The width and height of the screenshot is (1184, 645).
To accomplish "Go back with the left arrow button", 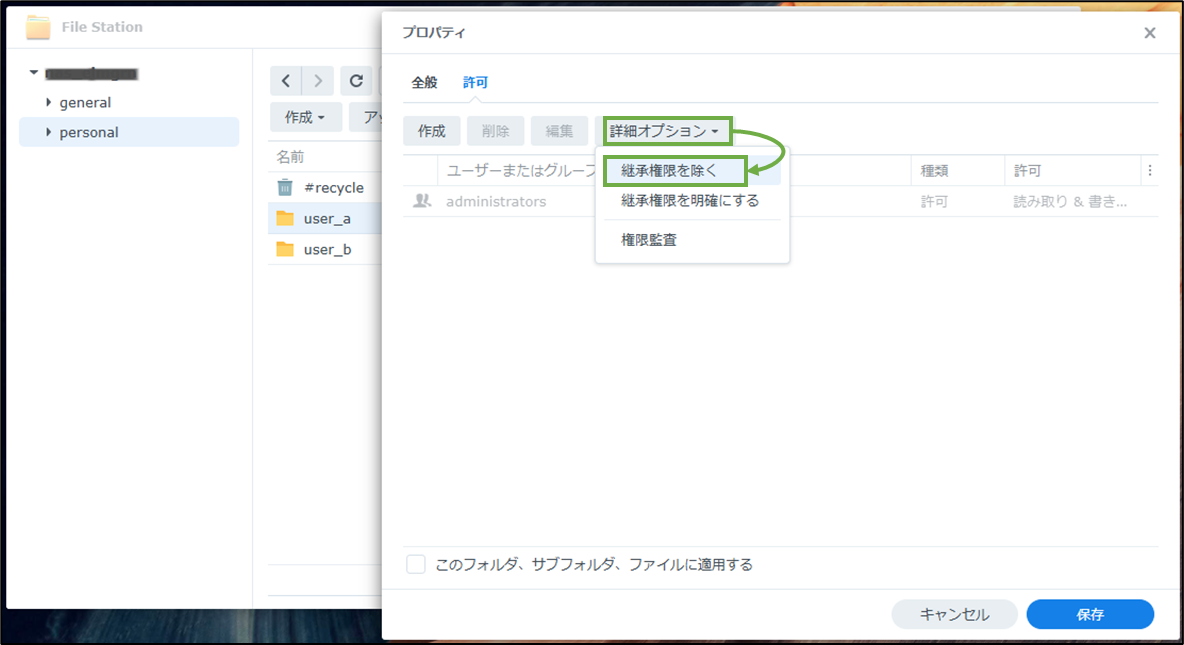I will [x=285, y=81].
